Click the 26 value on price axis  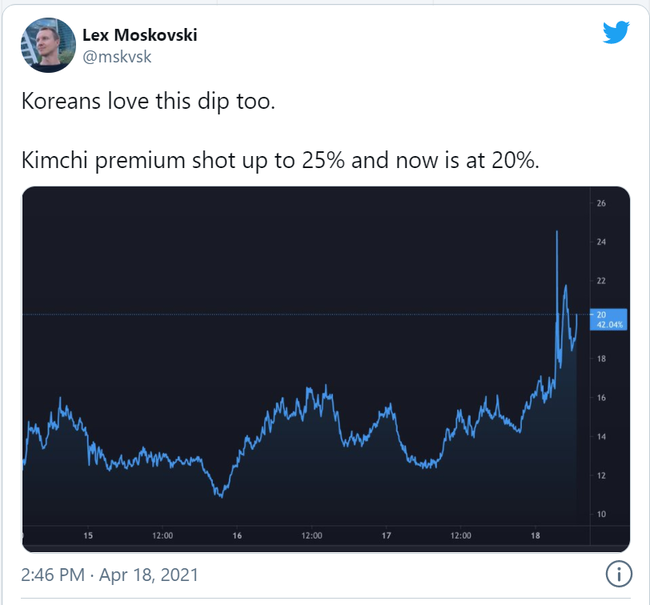pyautogui.click(x=601, y=203)
